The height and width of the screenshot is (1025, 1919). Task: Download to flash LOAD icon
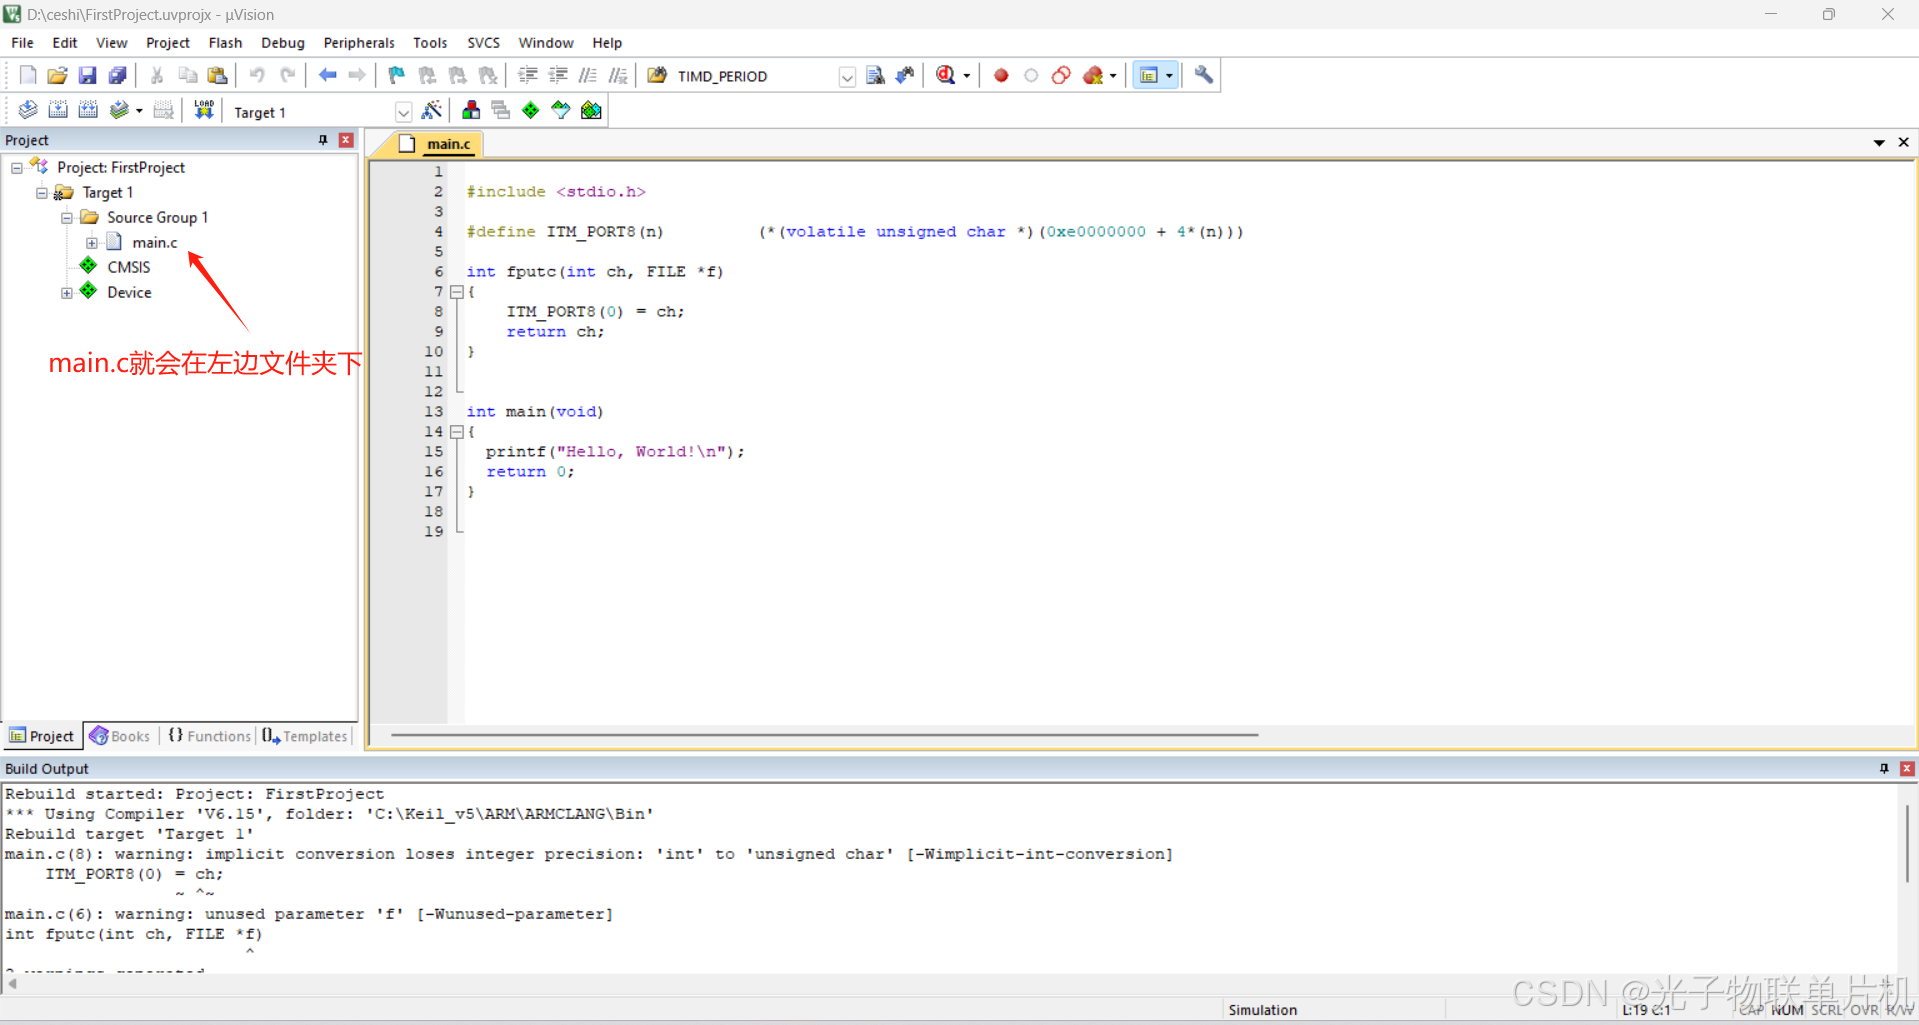tap(204, 110)
